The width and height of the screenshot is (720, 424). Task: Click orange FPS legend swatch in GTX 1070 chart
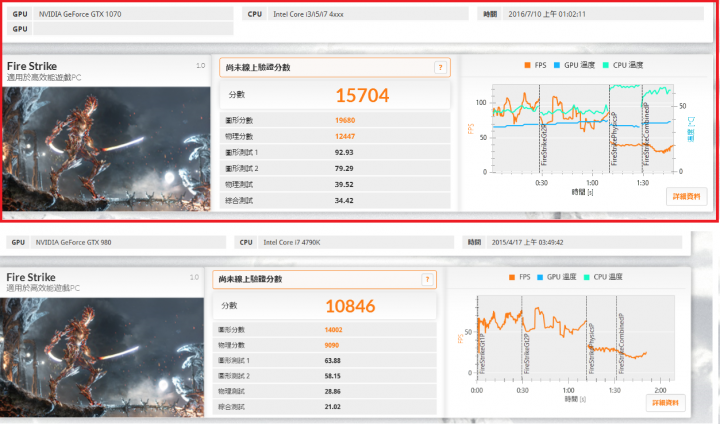[x=527, y=65]
